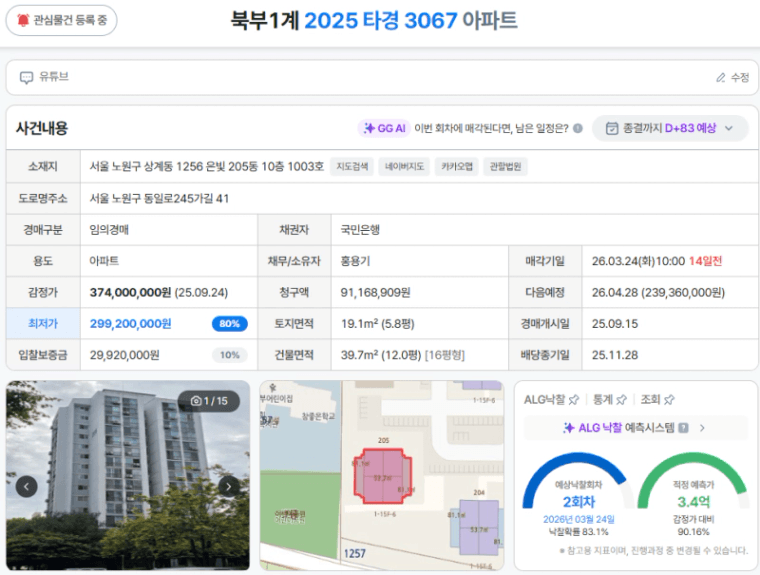
Task: Open the 지도검색 map search button
Action: point(353,167)
